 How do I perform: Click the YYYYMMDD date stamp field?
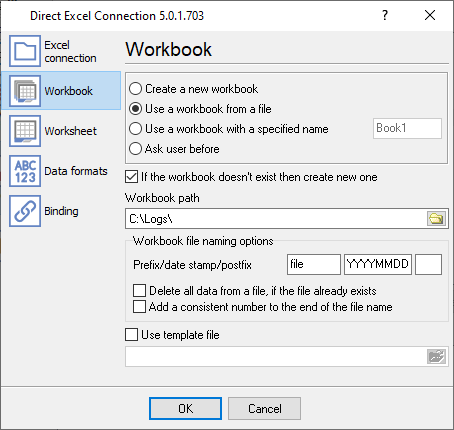tap(378, 264)
